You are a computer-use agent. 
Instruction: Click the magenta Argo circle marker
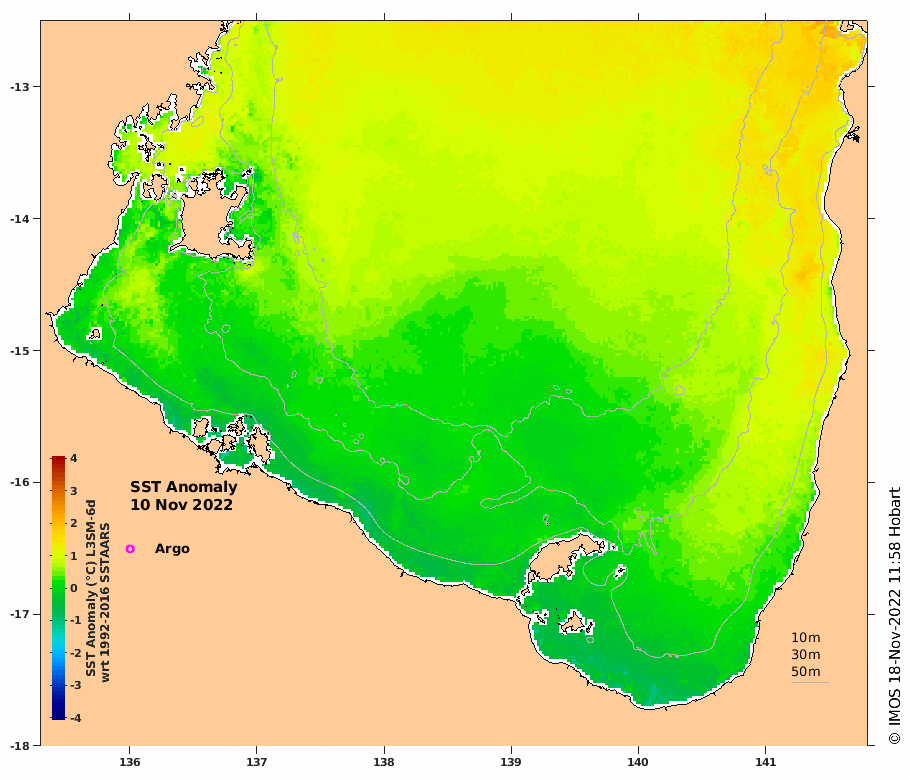pyautogui.click(x=130, y=548)
